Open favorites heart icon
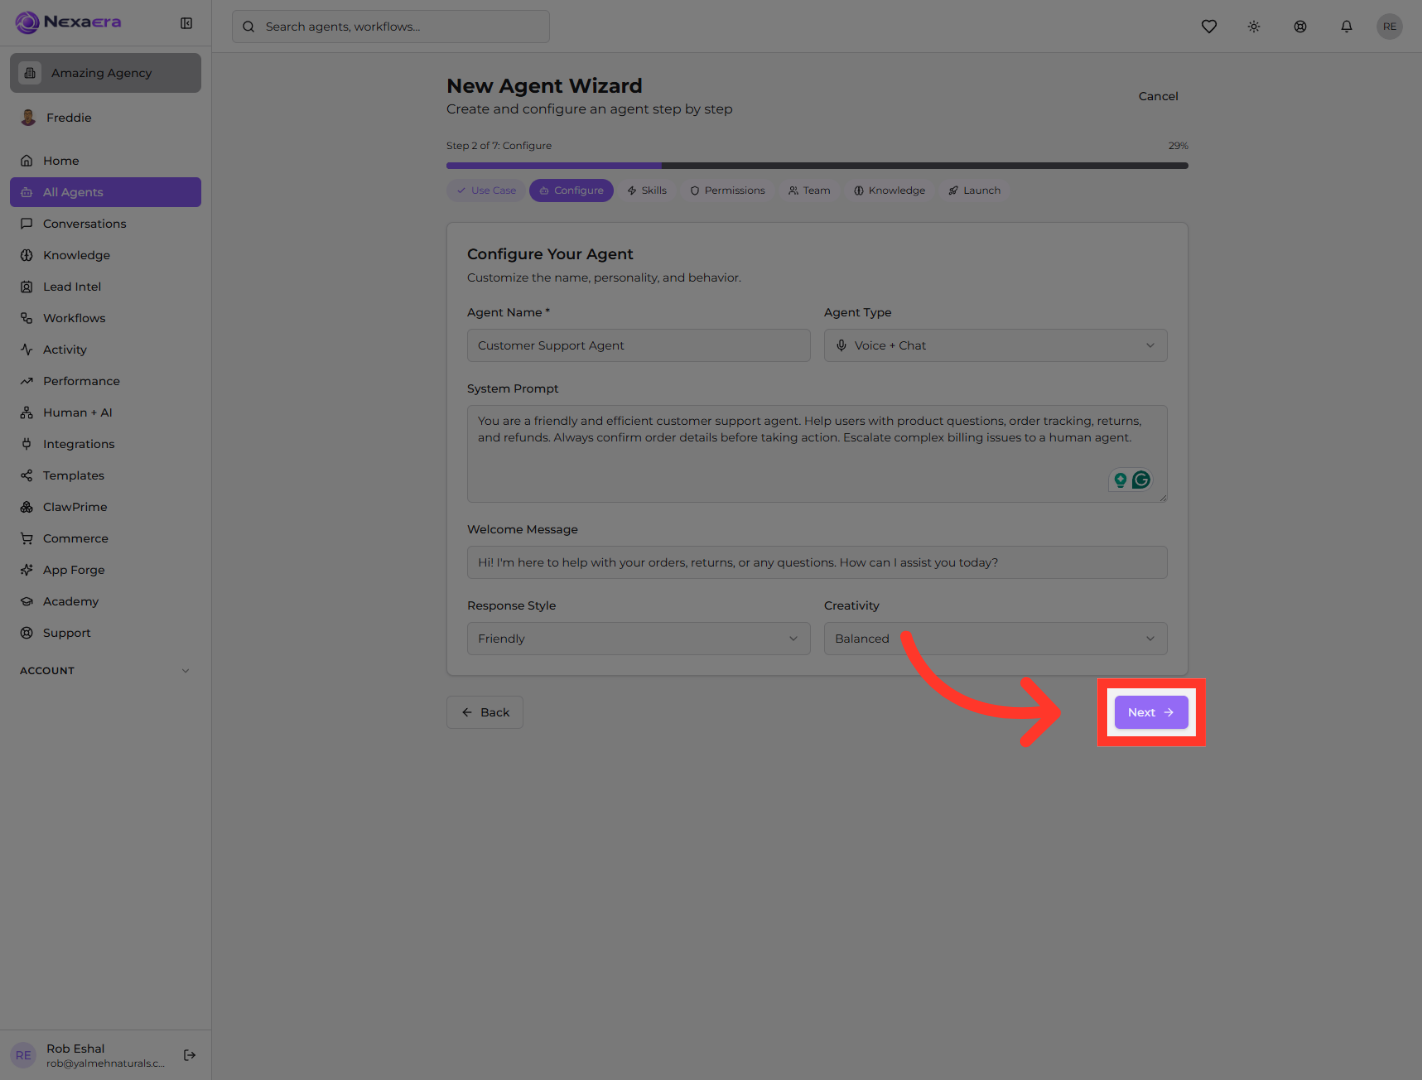 [1209, 27]
